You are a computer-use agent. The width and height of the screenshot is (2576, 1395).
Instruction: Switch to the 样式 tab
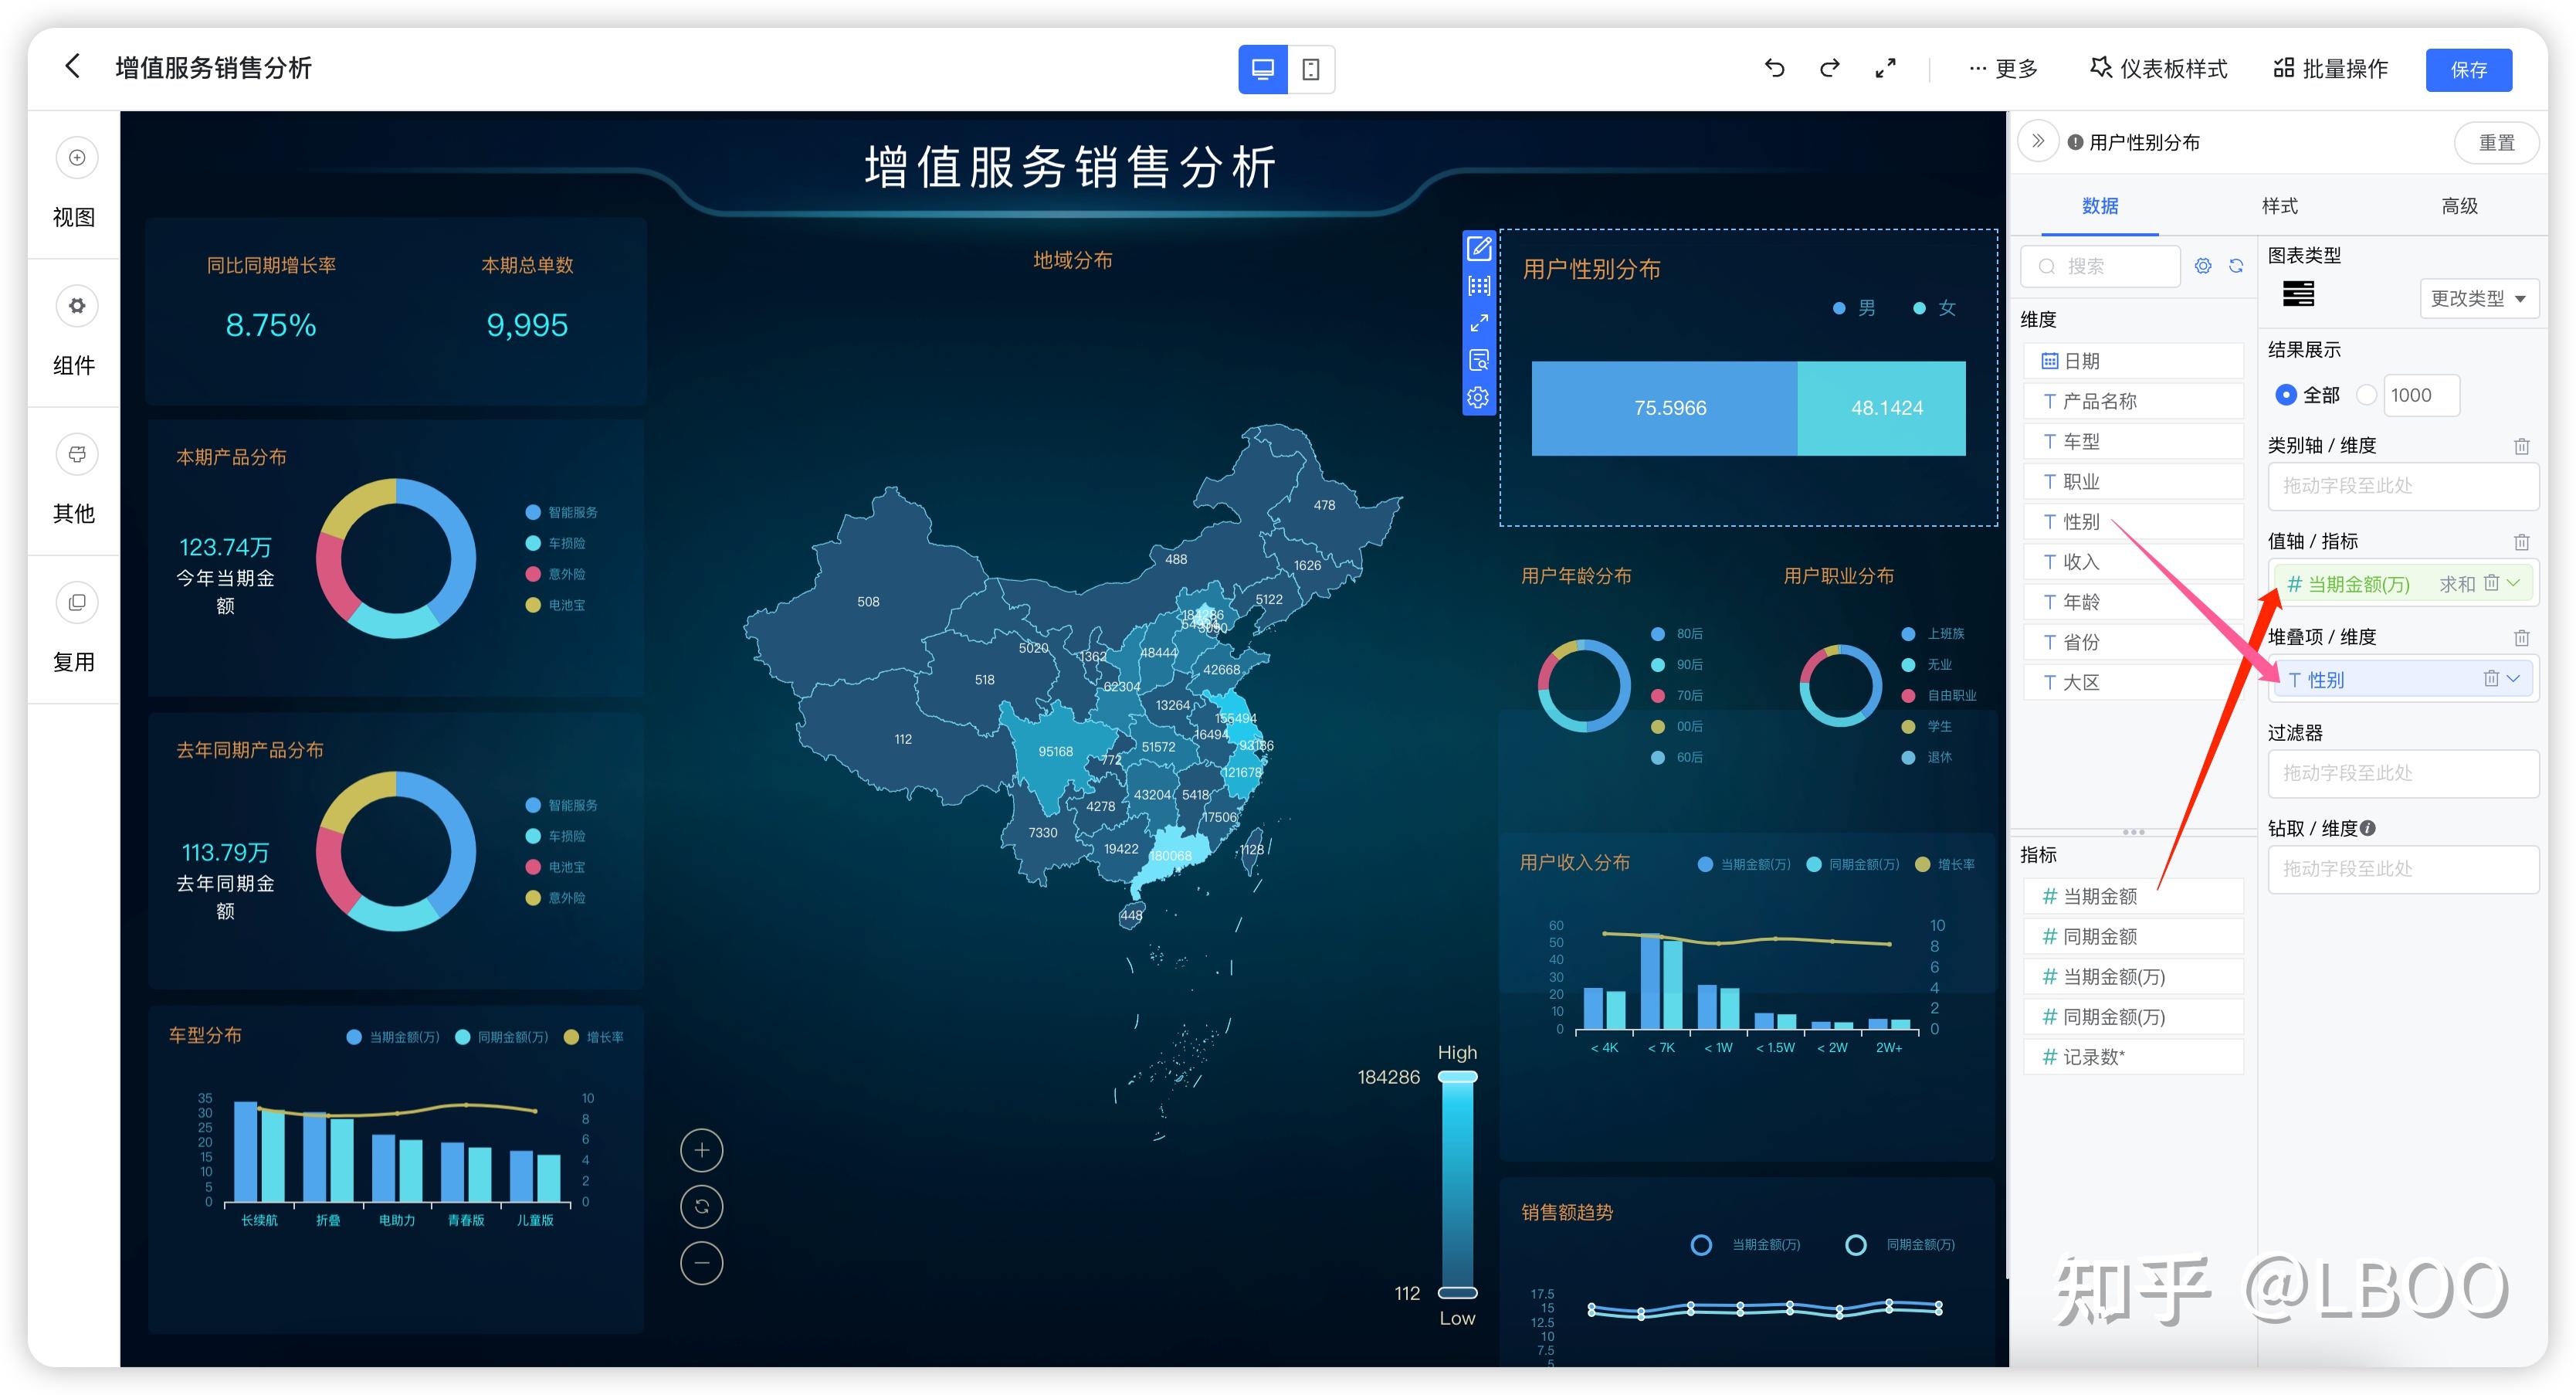[2280, 205]
